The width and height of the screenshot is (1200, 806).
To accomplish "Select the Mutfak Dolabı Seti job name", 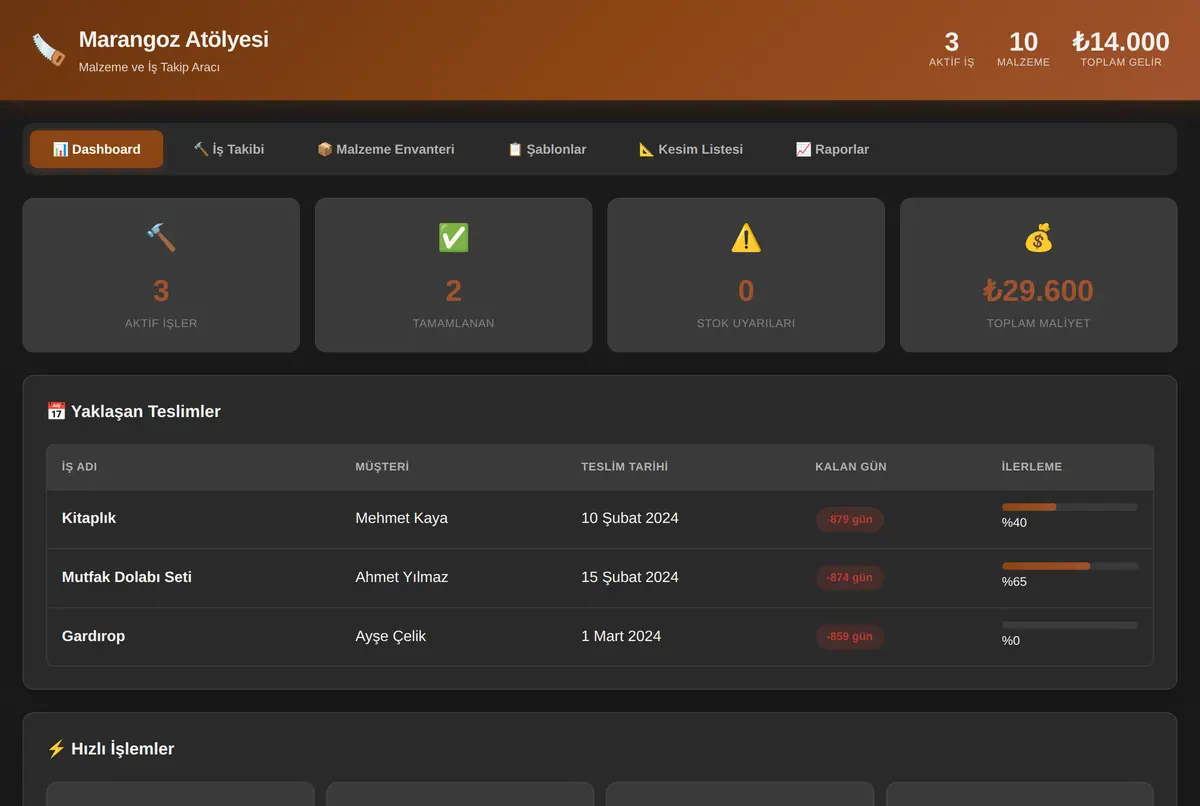I will click(x=127, y=577).
